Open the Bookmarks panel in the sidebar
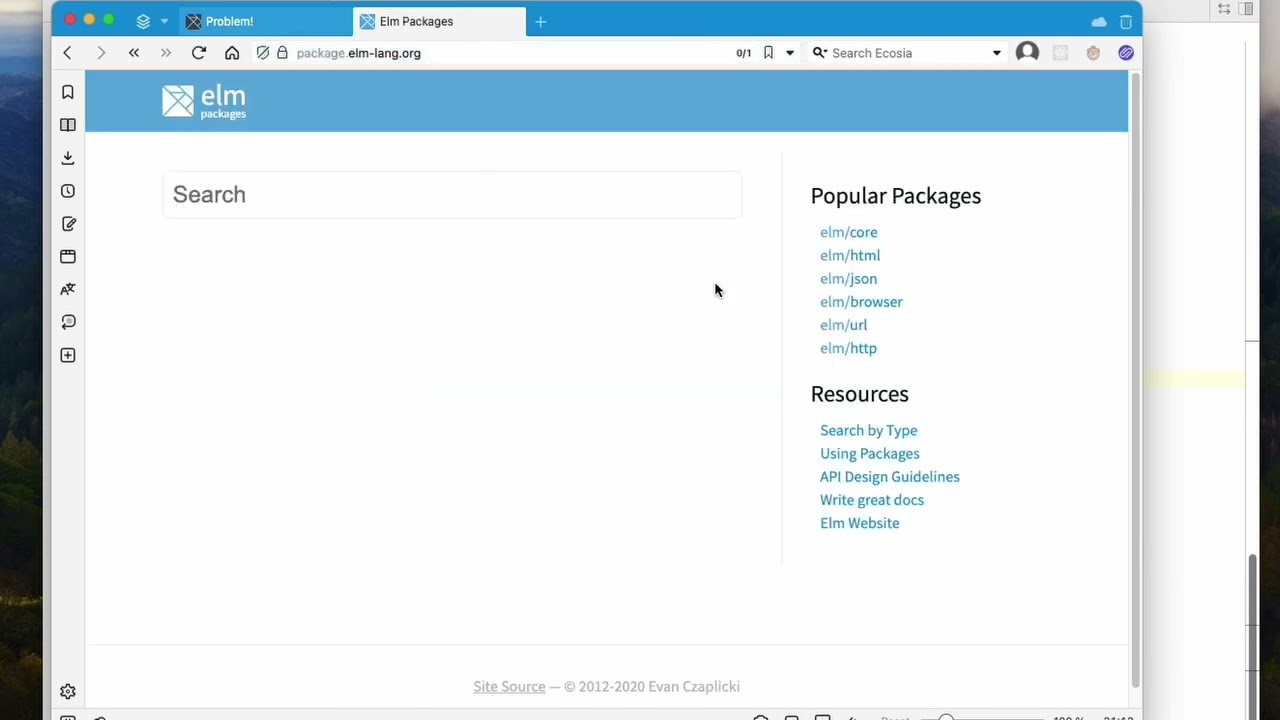This screenshot has width=1280, height=720. pyautogui.click(x=68, y=92)
